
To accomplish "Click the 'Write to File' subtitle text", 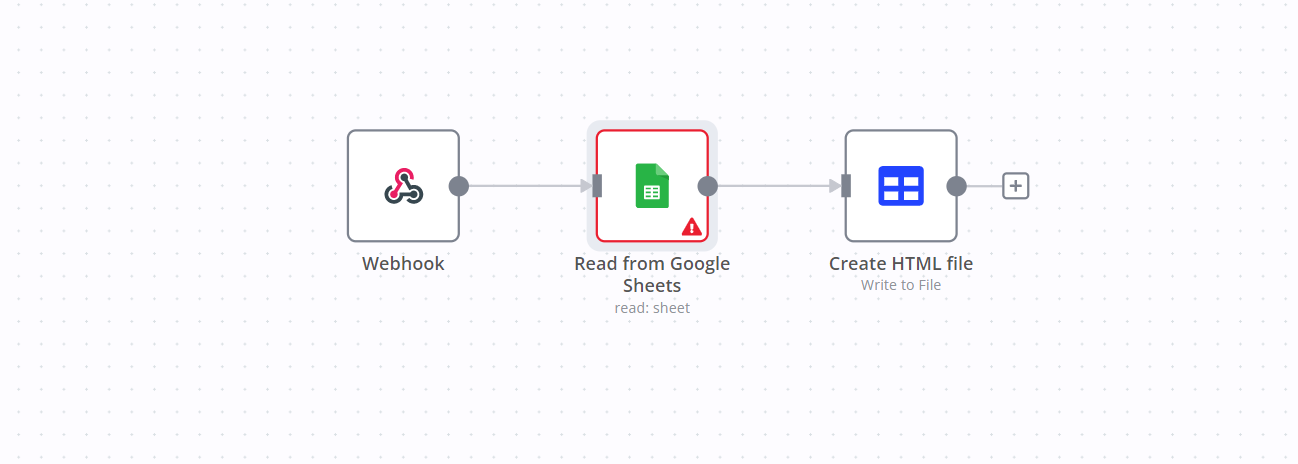I will [901, 285].
